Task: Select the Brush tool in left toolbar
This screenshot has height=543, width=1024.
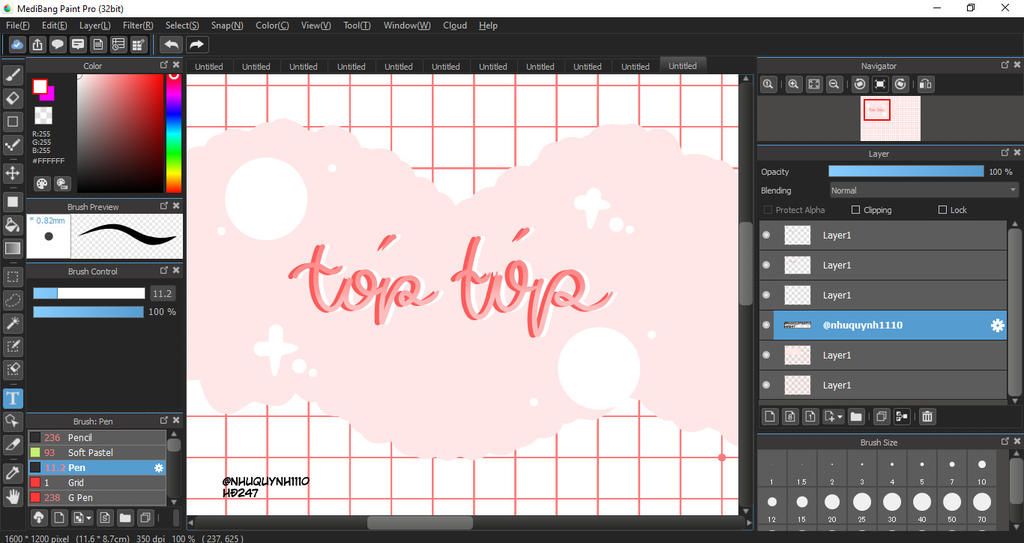Action: click(12, 75)
